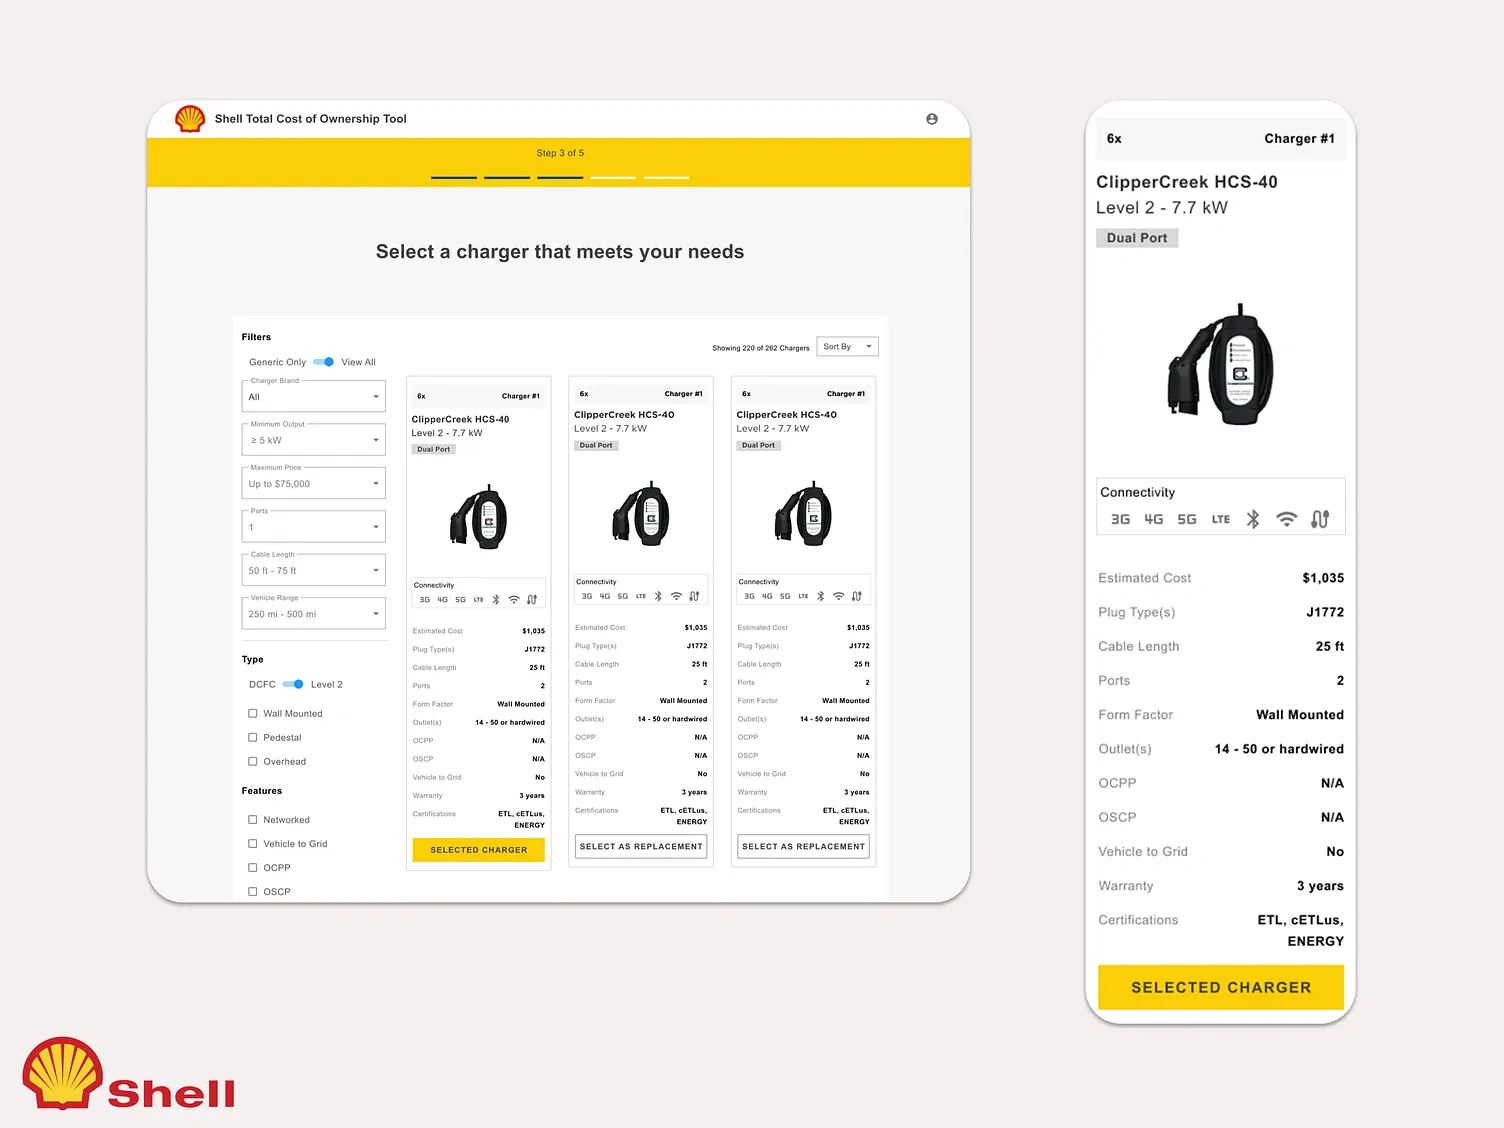
Task: Click 5G icon on the middle tablet card
Action: 623,596
